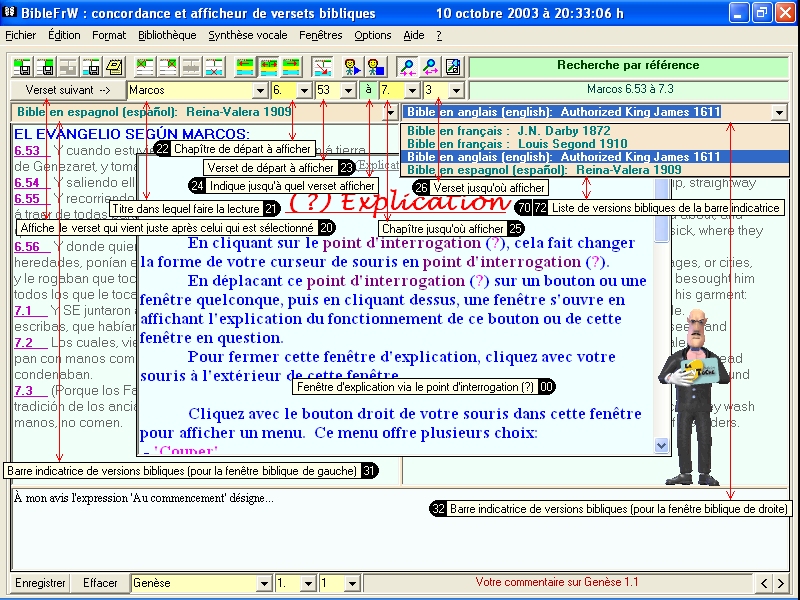
Task: Click the magnifier-on-document icon in the toolbar
Action: 453,67
